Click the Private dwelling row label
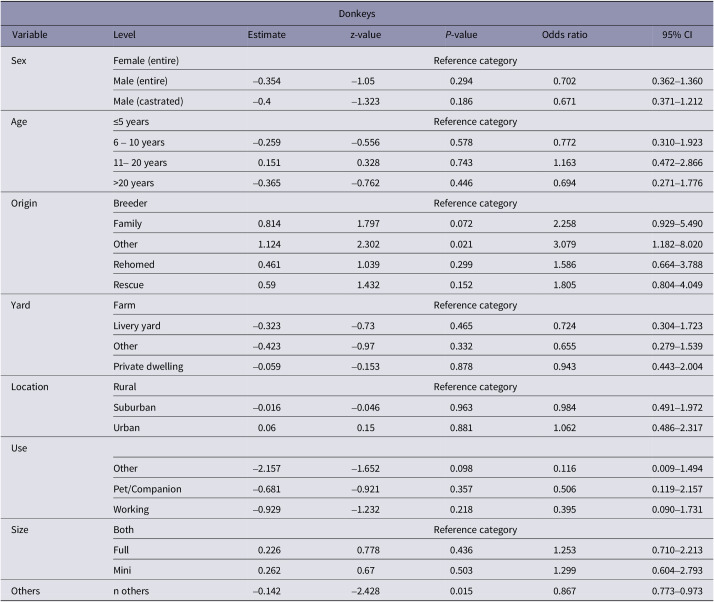 point(148,367)
